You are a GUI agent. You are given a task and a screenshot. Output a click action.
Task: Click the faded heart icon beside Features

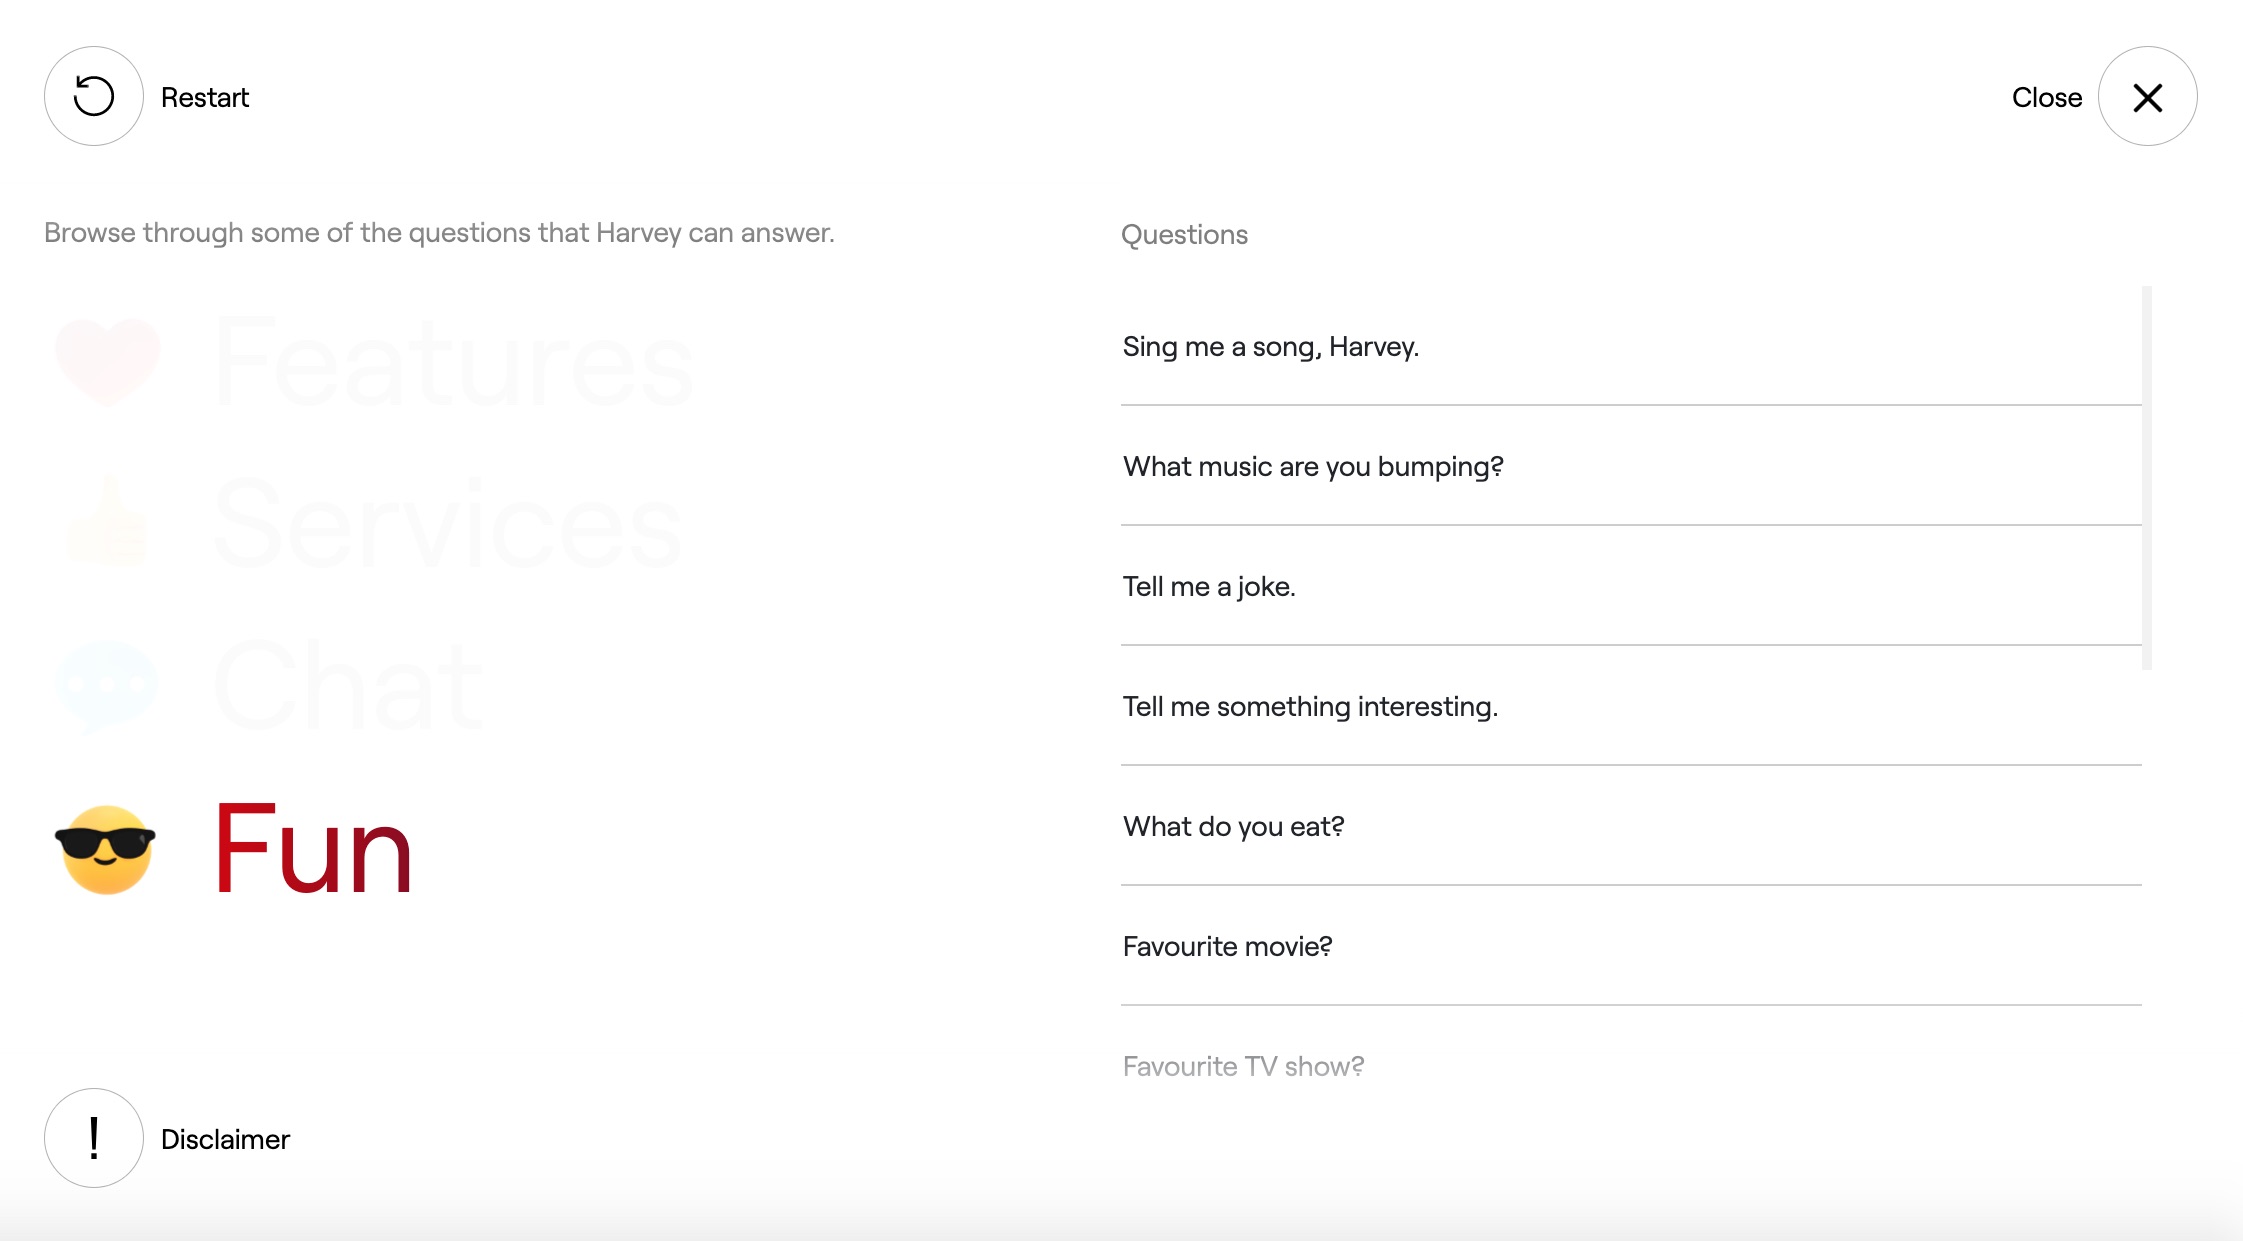click(x=108, y=361)
